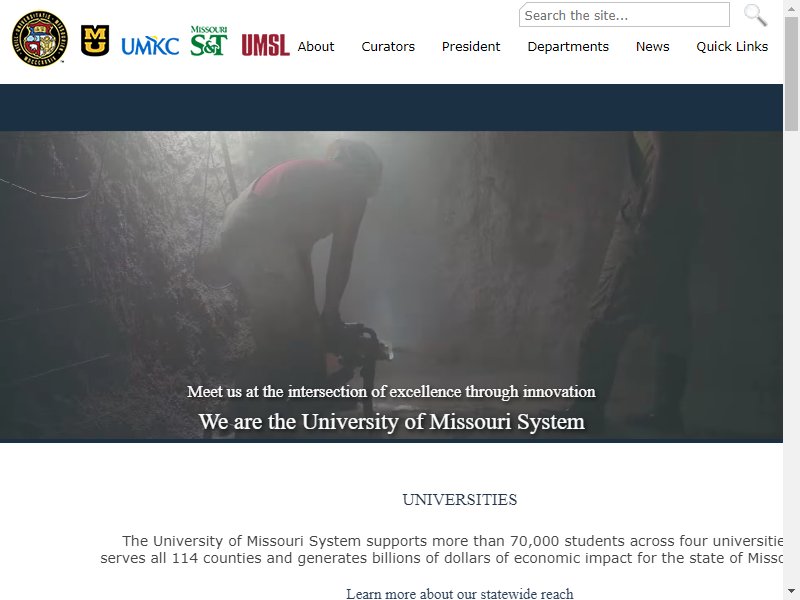The height and width of the screenshot is (600, 800).
Task: Open the Curators menu item
Action: (x=388, y=46)
